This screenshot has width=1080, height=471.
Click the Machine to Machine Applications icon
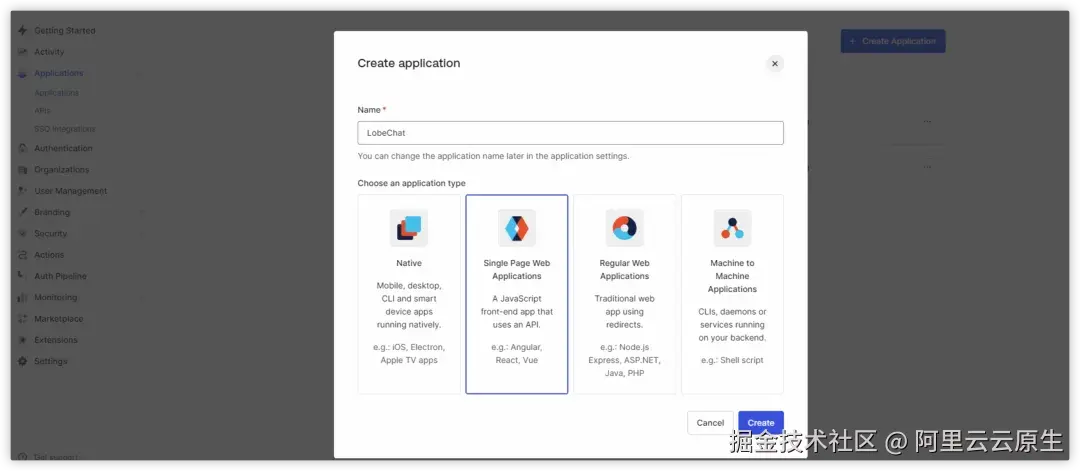[x=732, y=228]
